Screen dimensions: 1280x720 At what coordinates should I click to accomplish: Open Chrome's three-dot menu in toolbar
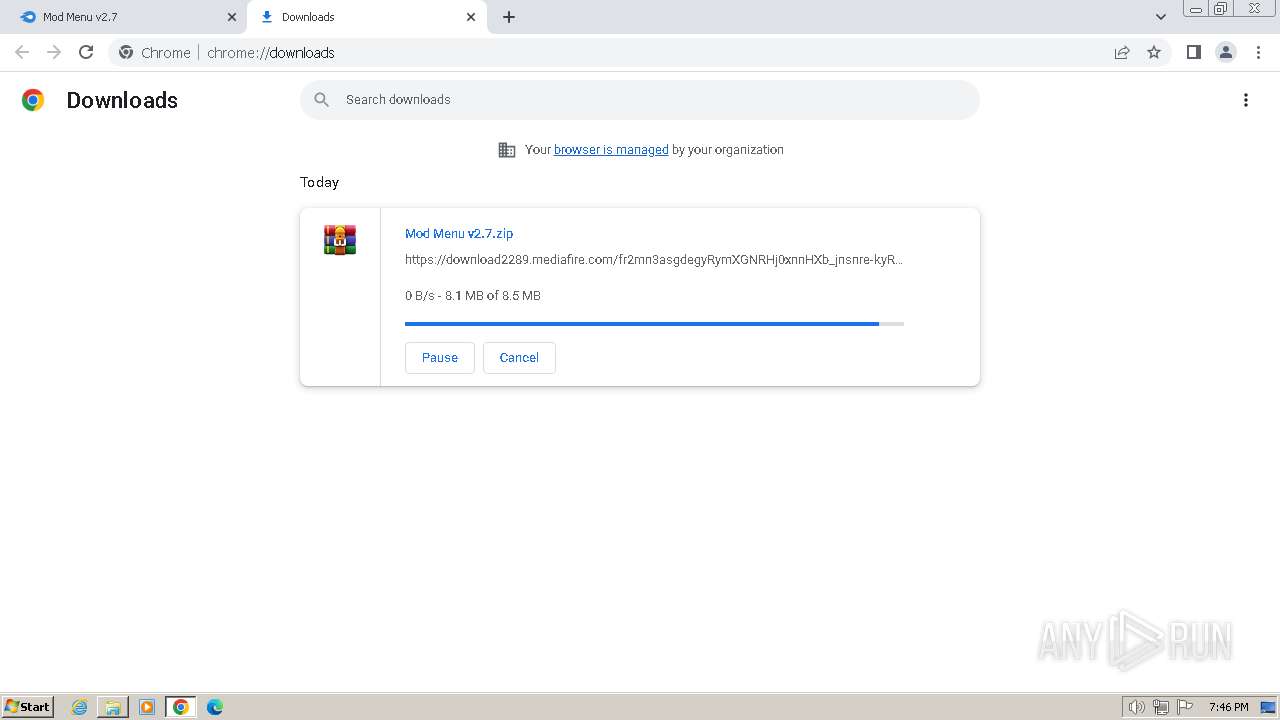coord(1258,52)
